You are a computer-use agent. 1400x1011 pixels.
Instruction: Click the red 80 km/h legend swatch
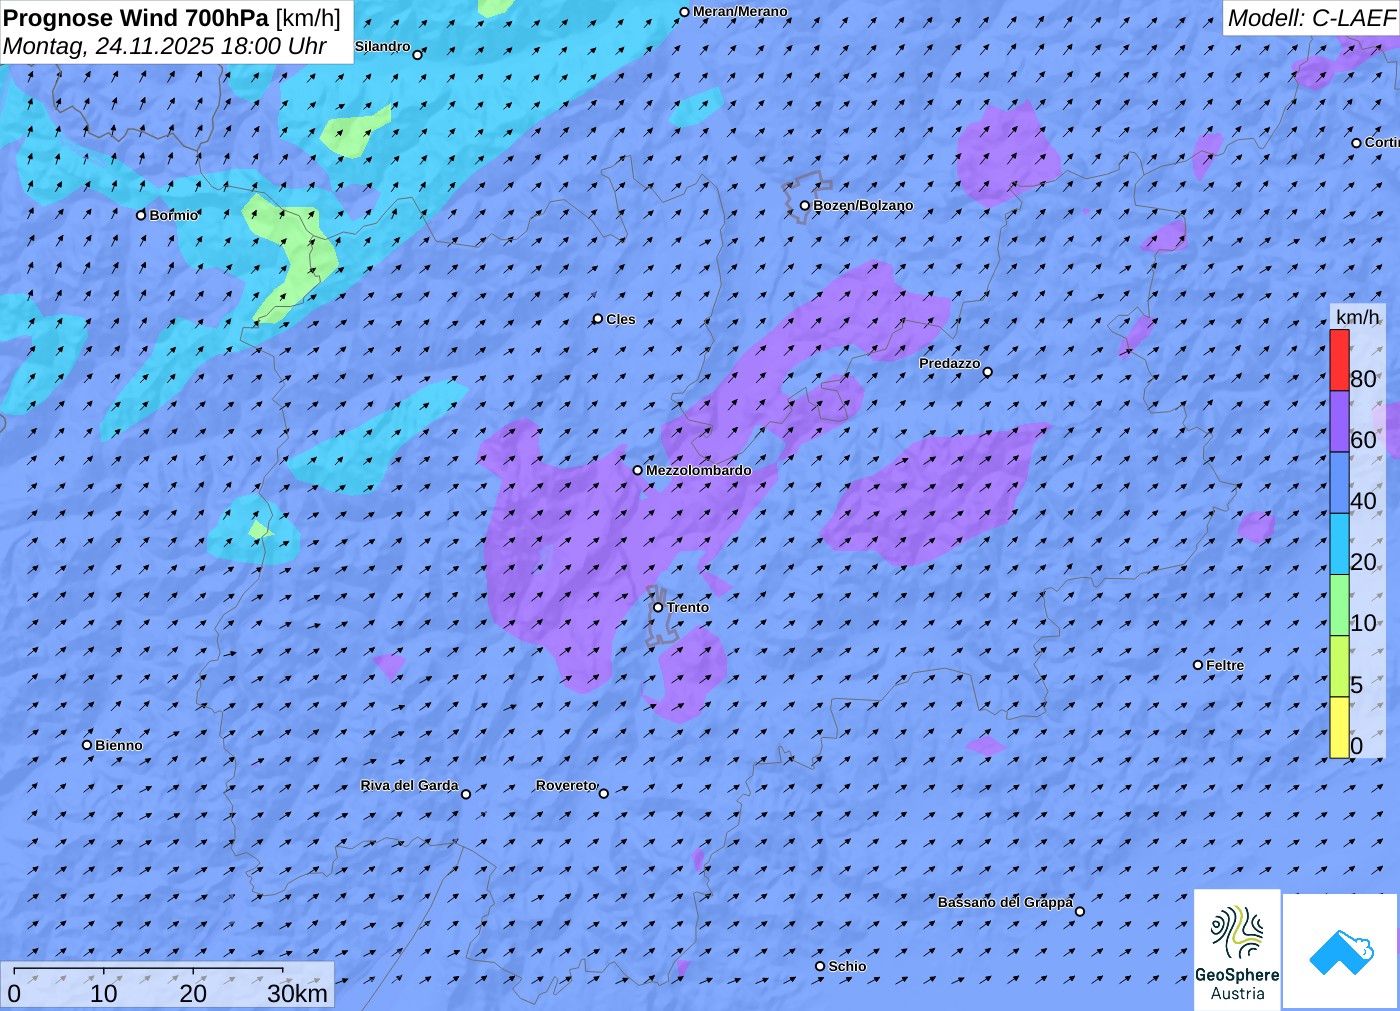[1339, 360]
